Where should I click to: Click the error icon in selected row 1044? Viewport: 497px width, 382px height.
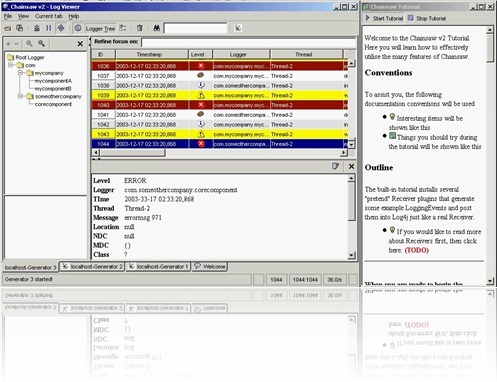pyautogui.click(x=201, y=144)
